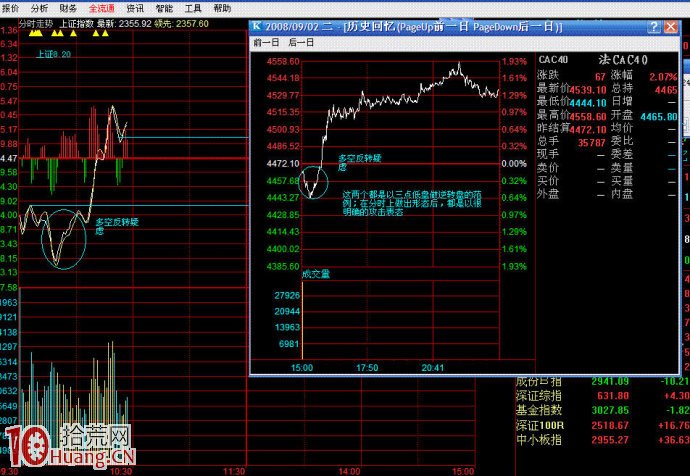
Task: Click the 2518.67 value for 深证100R
Action: [x=610, y=425]
